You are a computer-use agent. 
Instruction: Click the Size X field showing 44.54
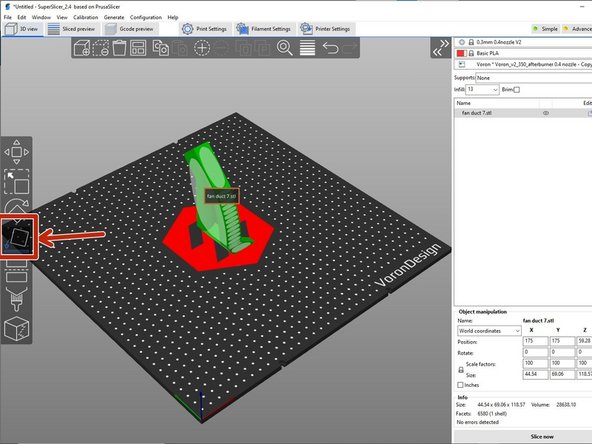[x=535, y=374]
